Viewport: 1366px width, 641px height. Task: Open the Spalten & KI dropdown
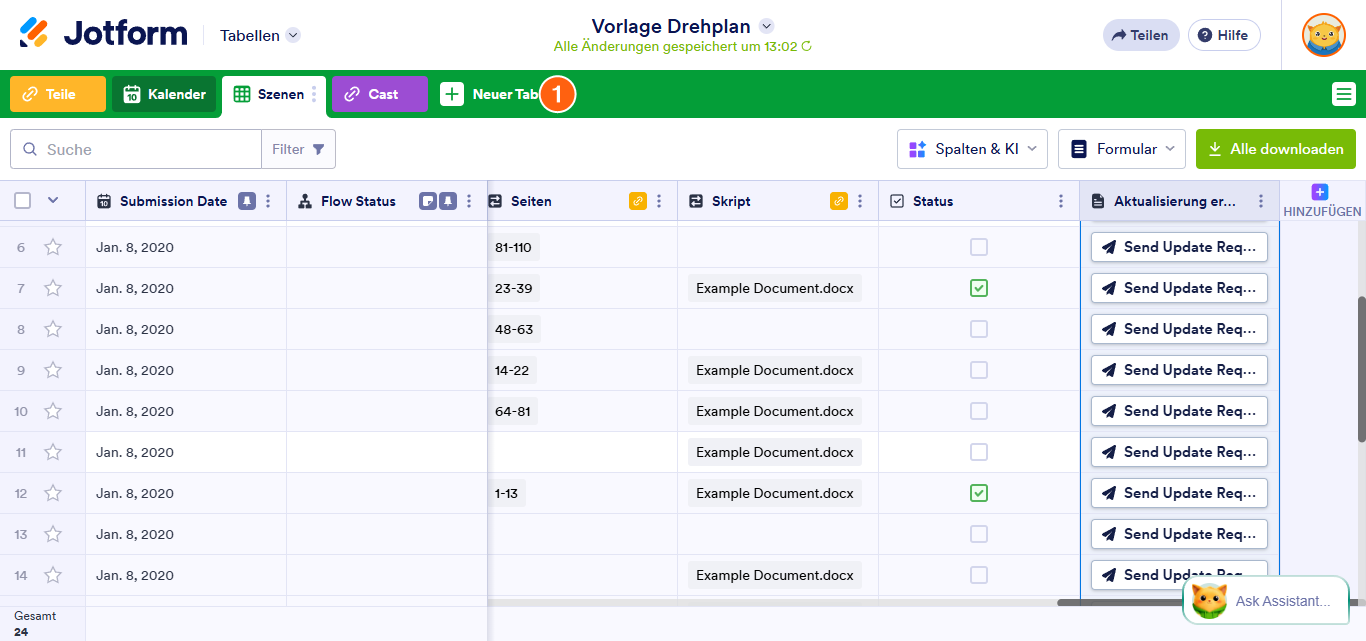tap(971, 149)
